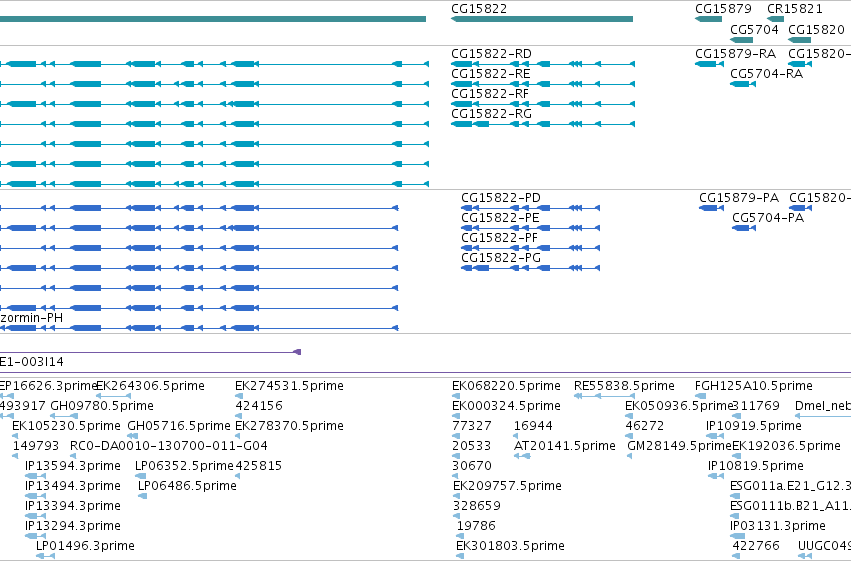Open EST EP16626.3prime
Screen dimensions: 851x561
pos(48,386)
